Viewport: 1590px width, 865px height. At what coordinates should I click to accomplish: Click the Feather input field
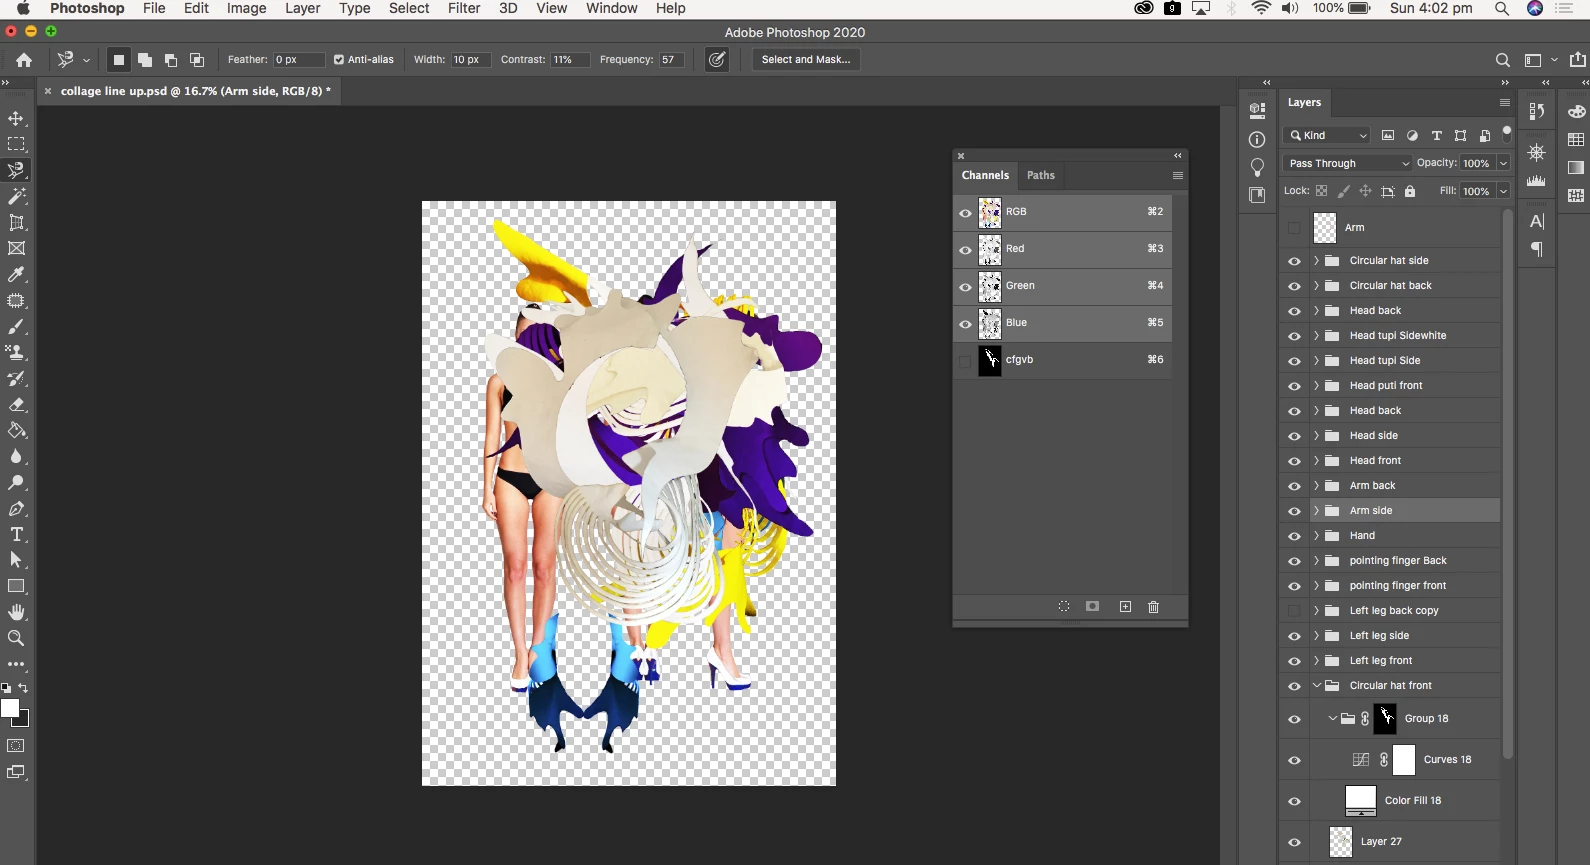click(299, 60)
